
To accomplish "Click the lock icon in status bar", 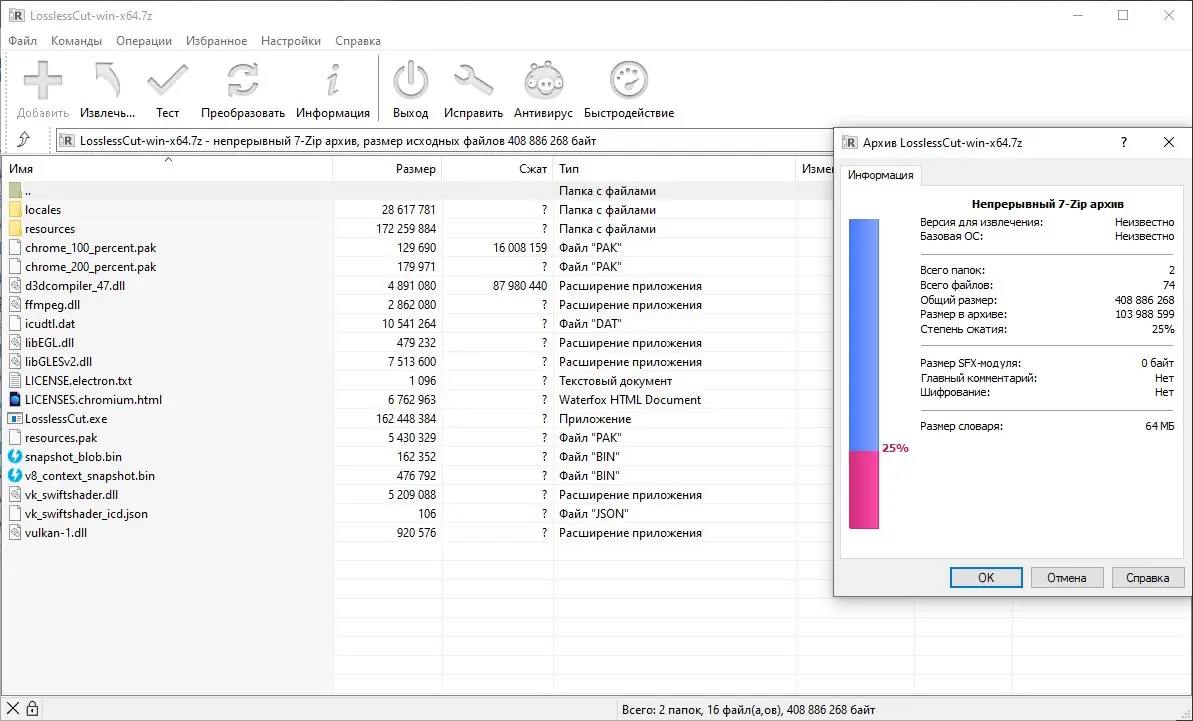I will [33, 709].
